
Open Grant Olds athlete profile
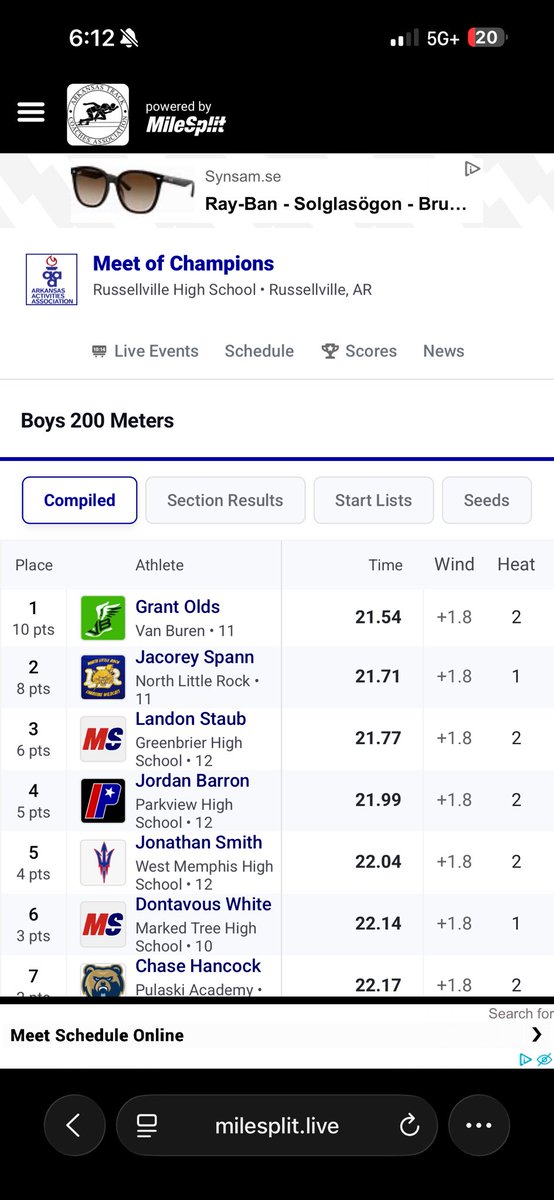pos(178,607)
